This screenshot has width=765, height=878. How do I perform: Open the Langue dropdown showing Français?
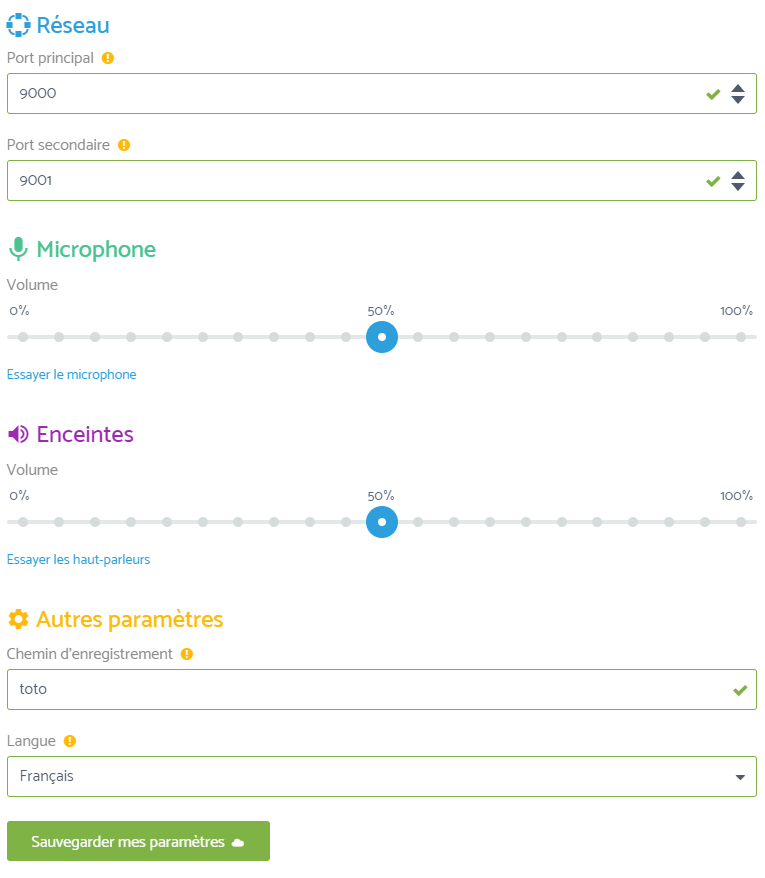click(382, 777)
